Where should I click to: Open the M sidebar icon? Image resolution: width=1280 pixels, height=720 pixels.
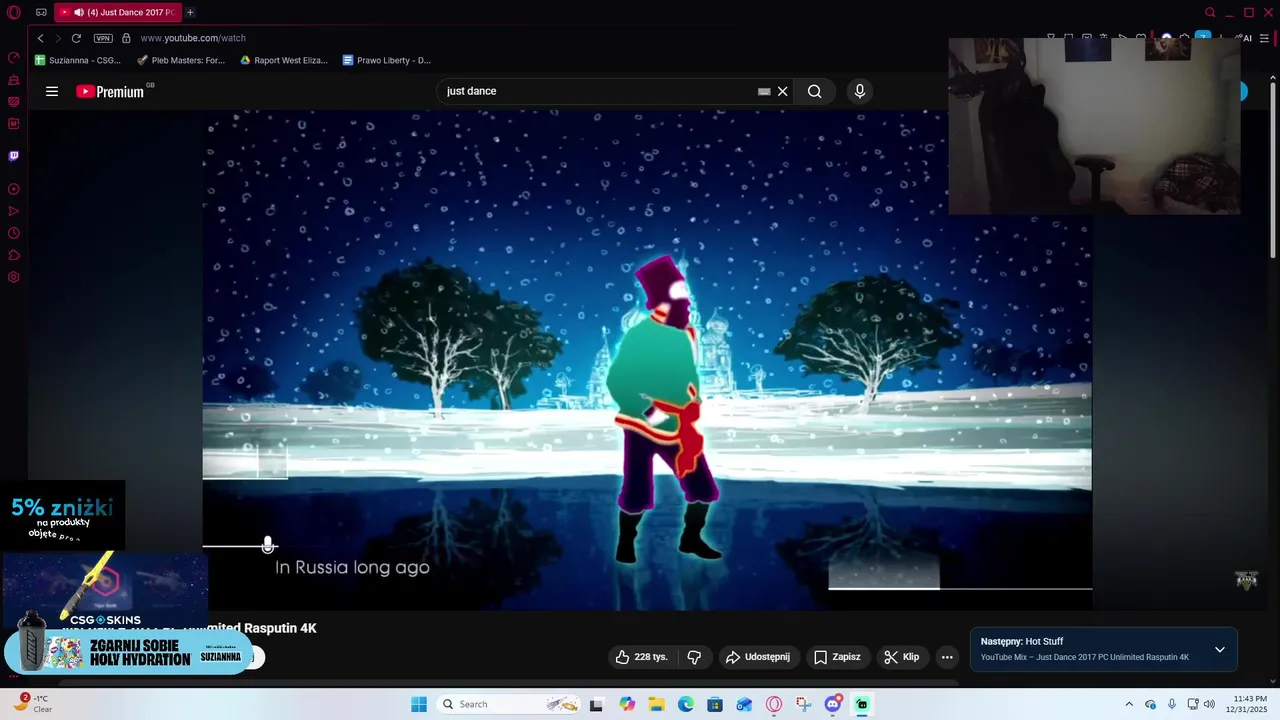pyautogui.click(x=14, y=124)
